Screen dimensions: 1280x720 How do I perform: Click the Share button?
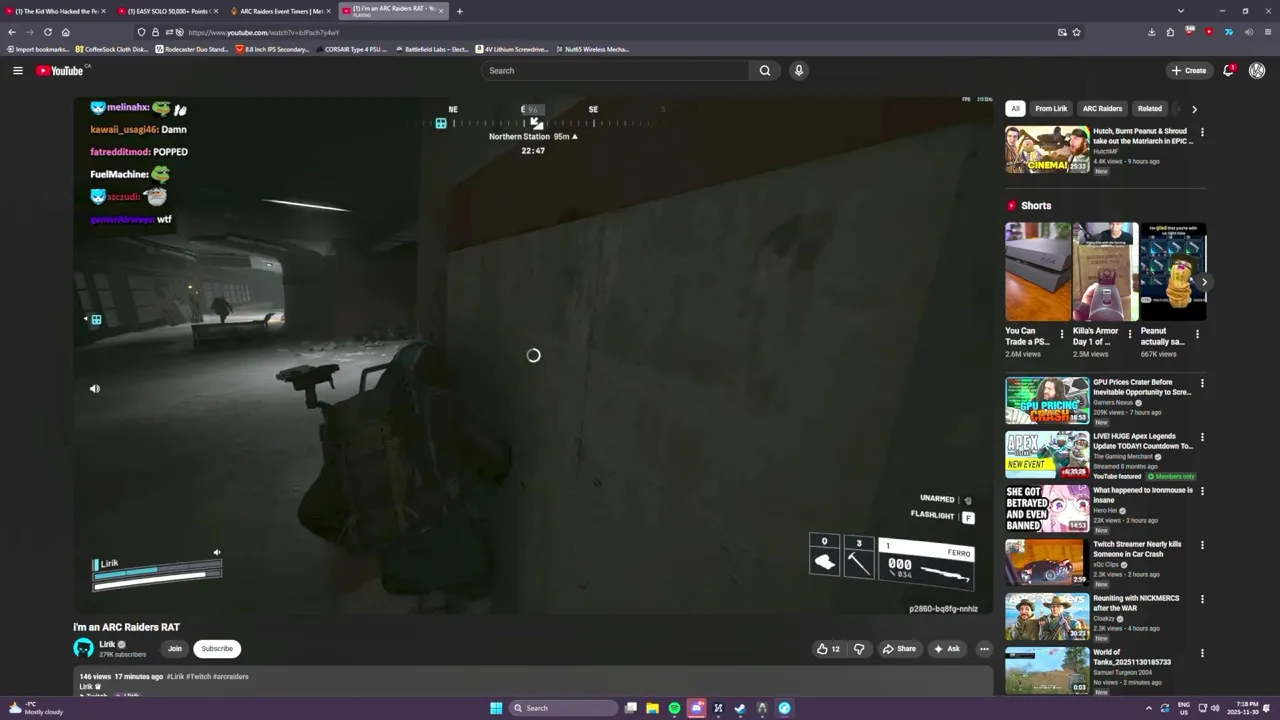(x=899, y=649)
